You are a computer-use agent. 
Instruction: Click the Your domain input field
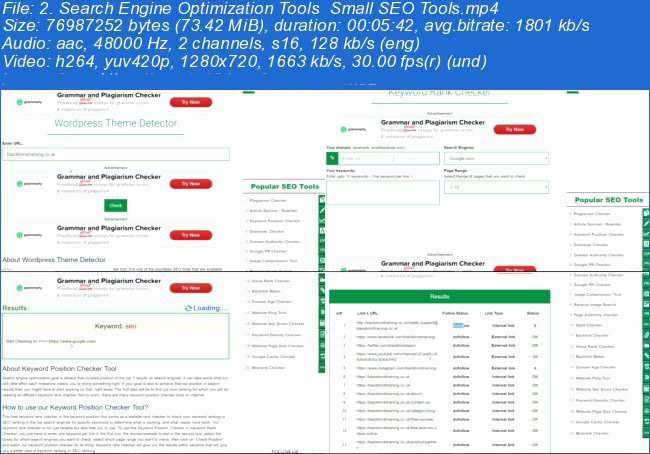point(388,158)
